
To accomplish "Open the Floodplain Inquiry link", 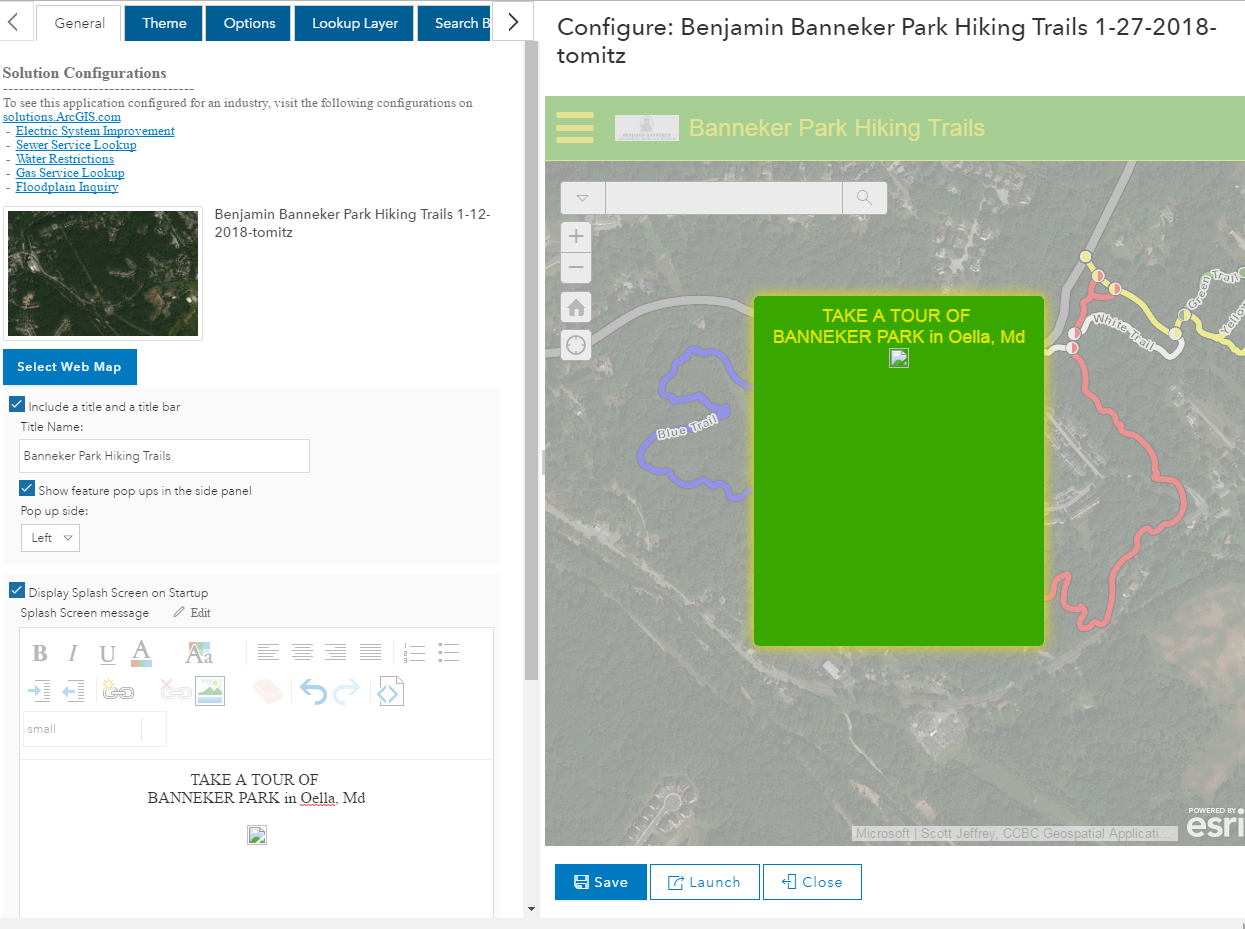I will tap(67, 187).
